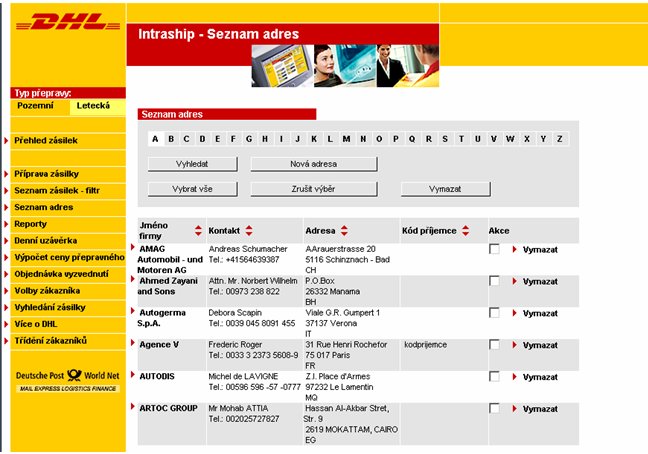
Task: Click the Zrušit výběr button
Action: (314, 189)
